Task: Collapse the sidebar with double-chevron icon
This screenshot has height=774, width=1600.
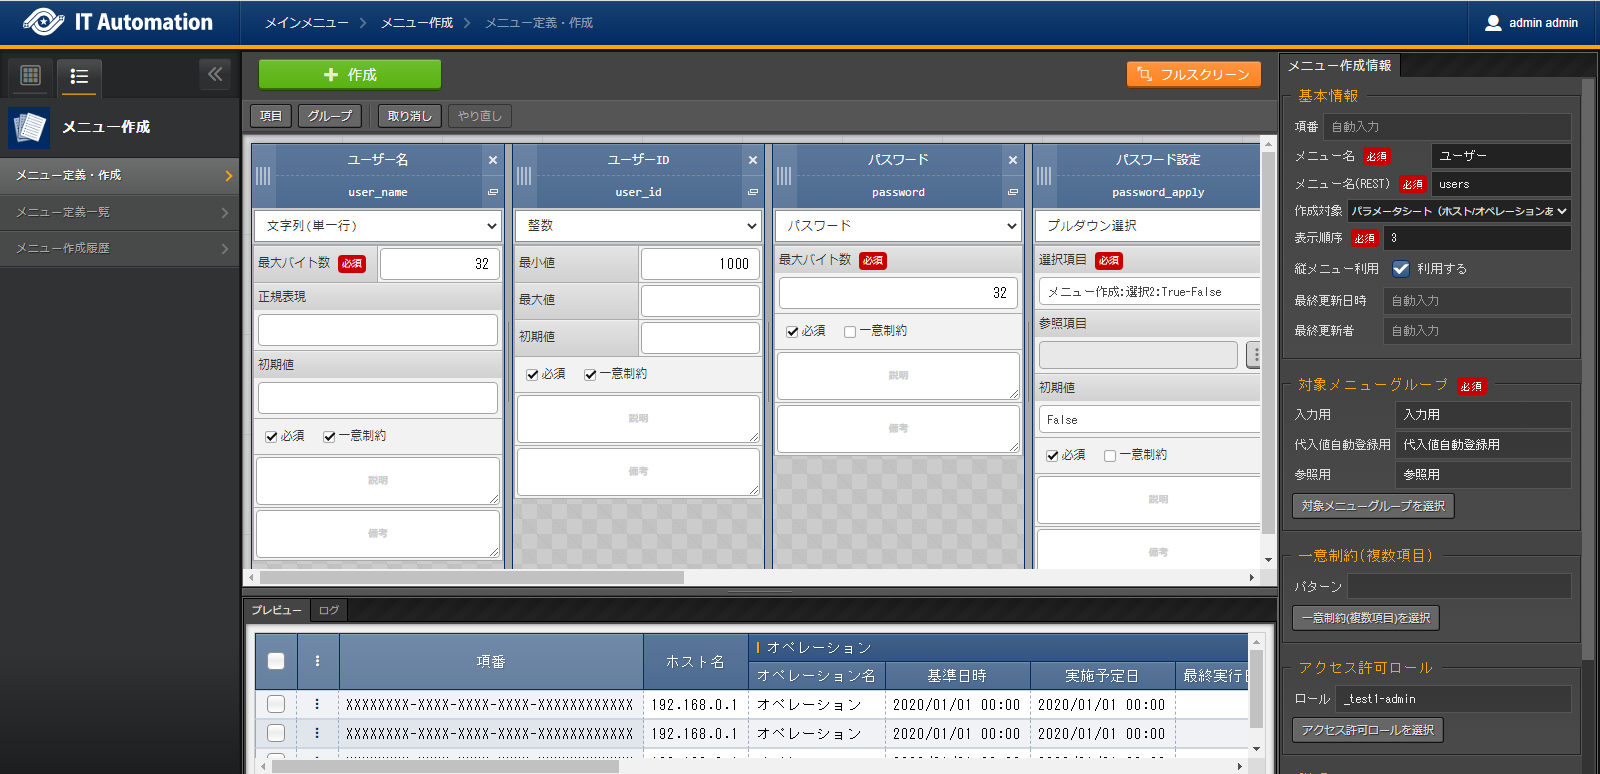Action: 215,74
